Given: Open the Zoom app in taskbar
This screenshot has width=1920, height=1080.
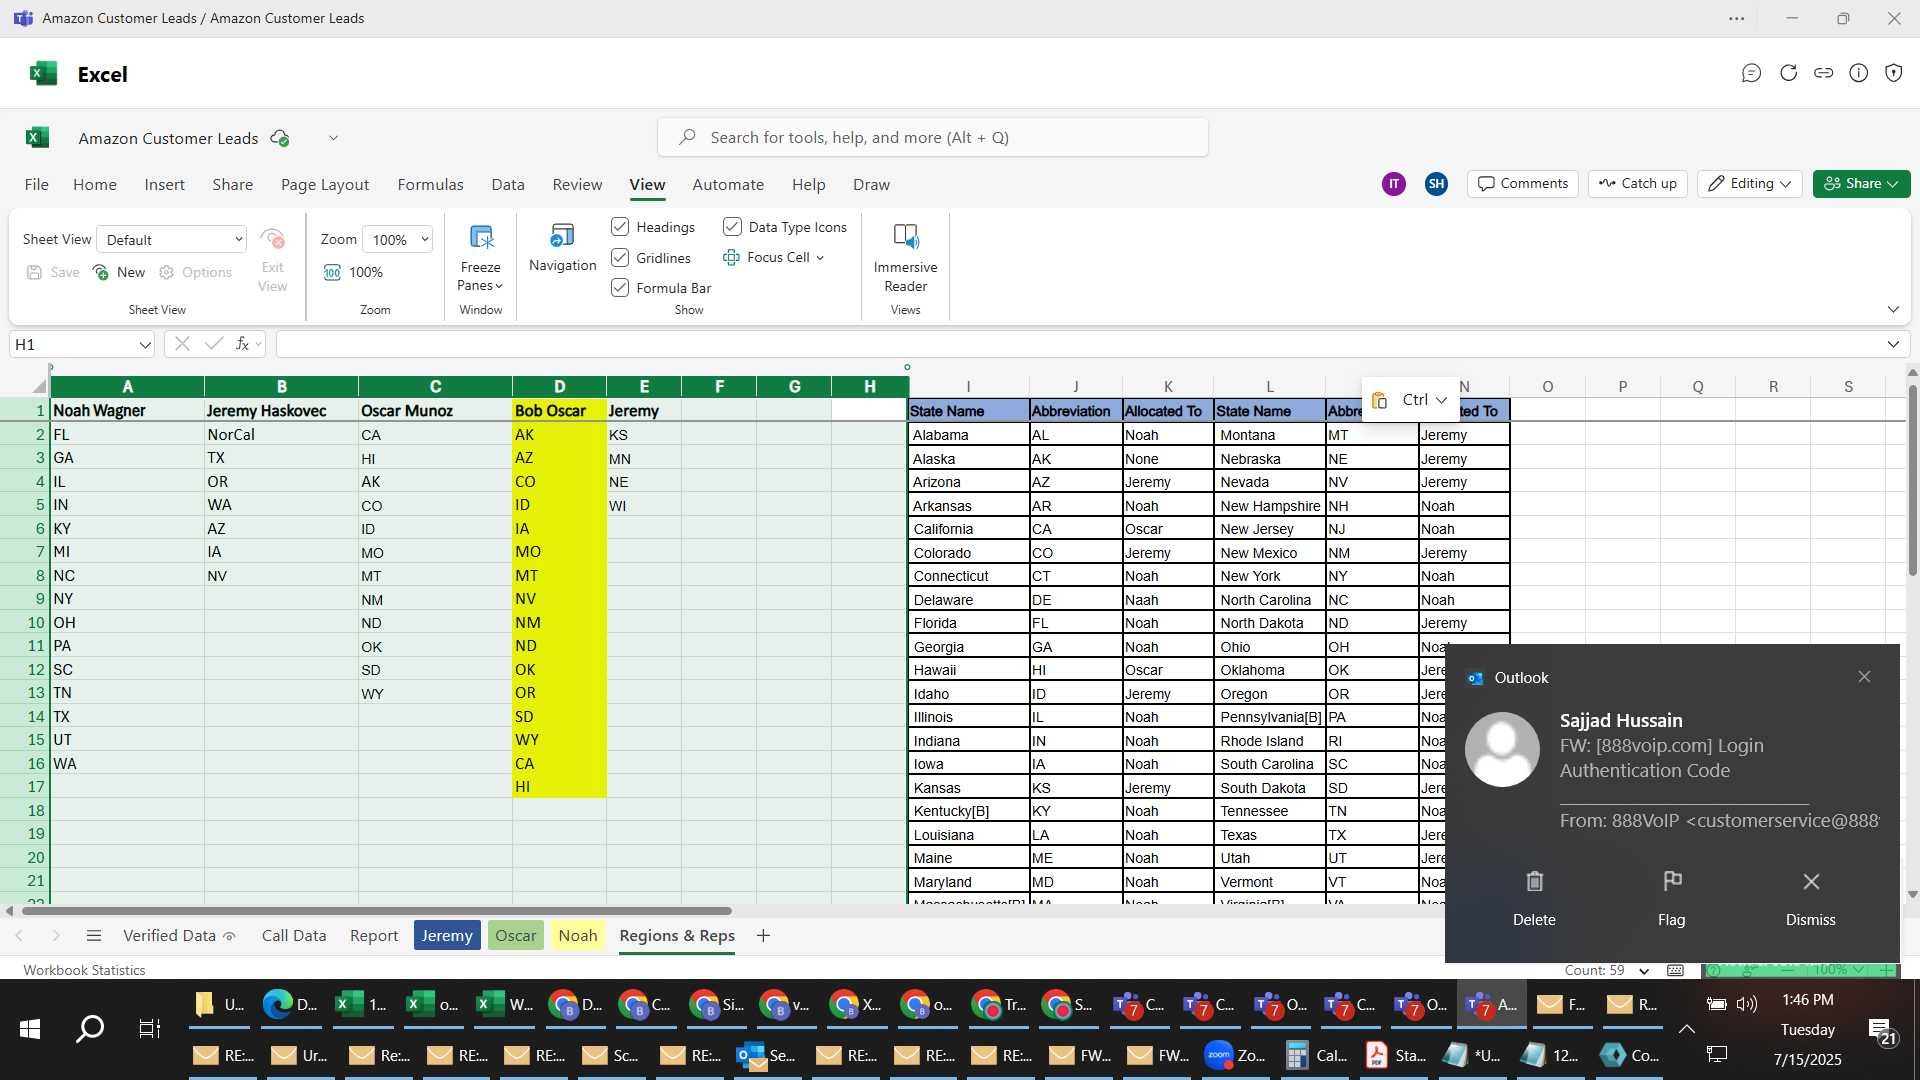Looking at the screenshot, I should click(x=1235, y=1055).
